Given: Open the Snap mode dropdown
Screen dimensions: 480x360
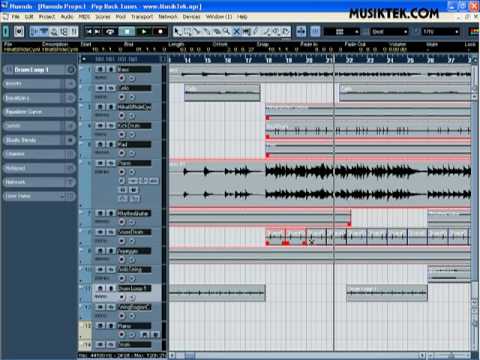Looking at the screenshot, I should tap(342, 32).
